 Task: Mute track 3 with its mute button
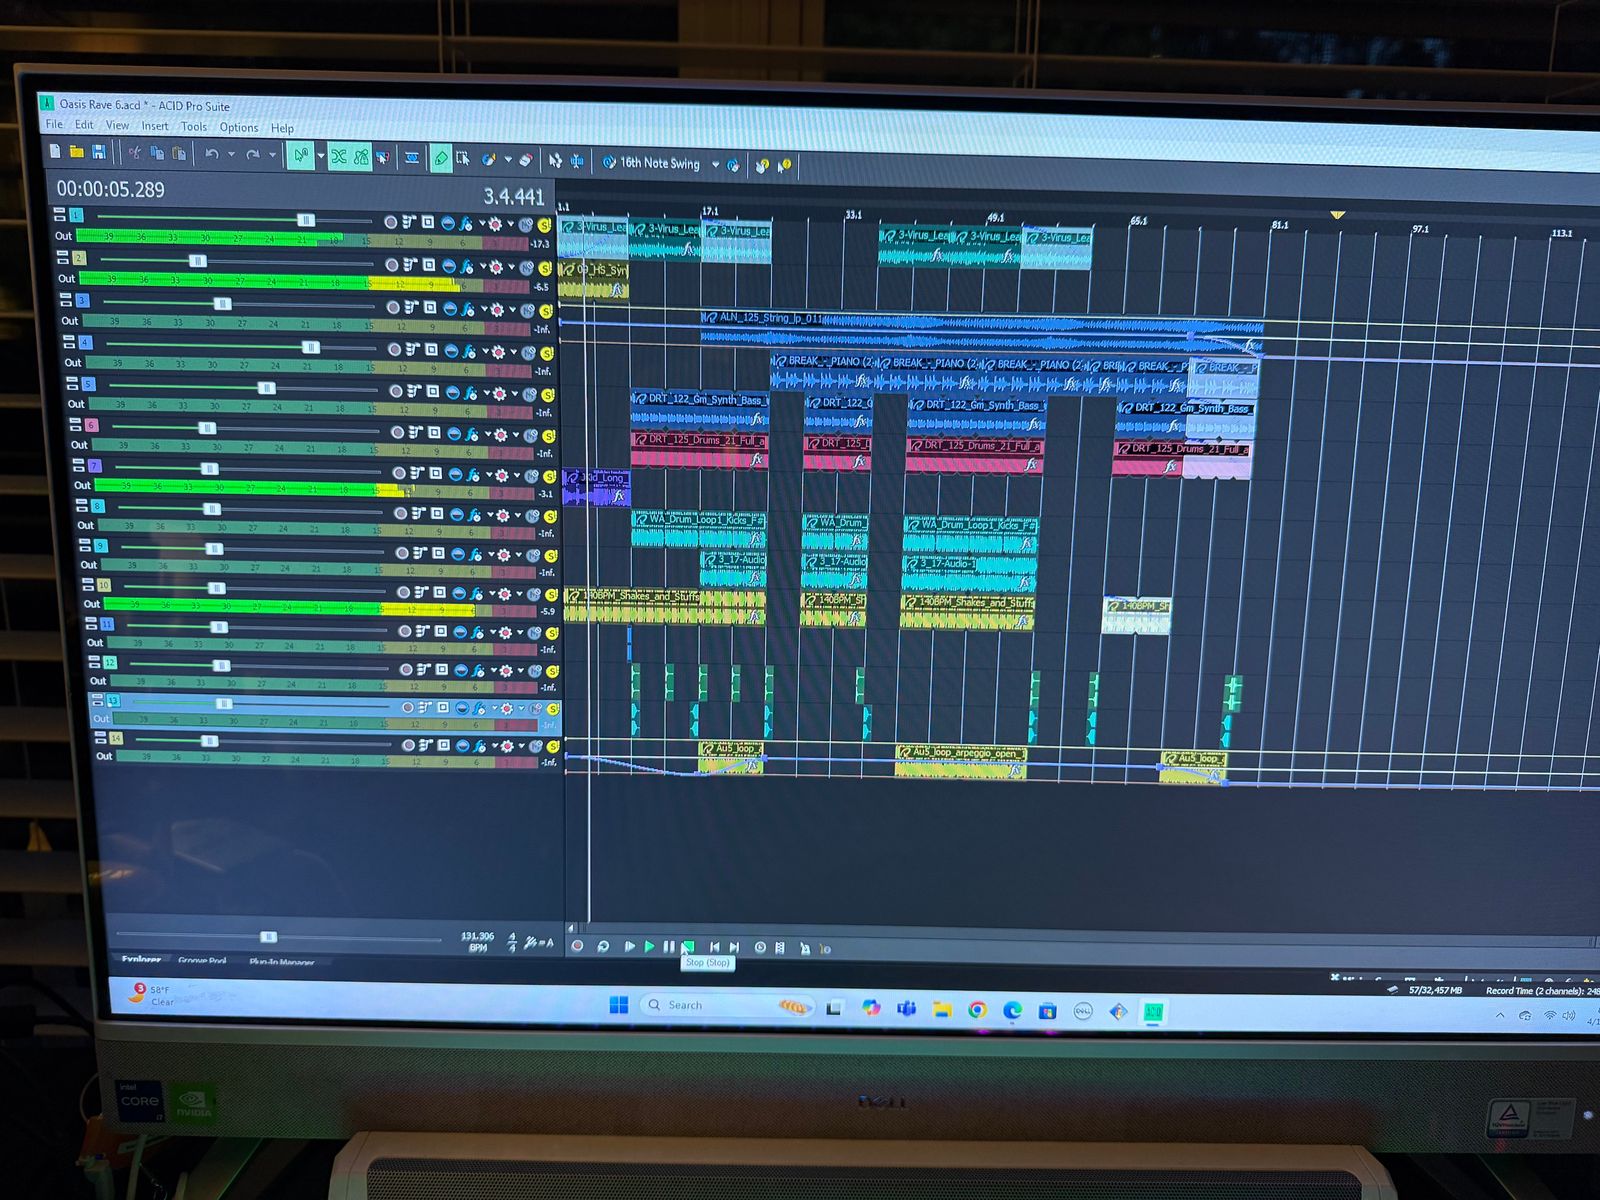pos(527,310)
